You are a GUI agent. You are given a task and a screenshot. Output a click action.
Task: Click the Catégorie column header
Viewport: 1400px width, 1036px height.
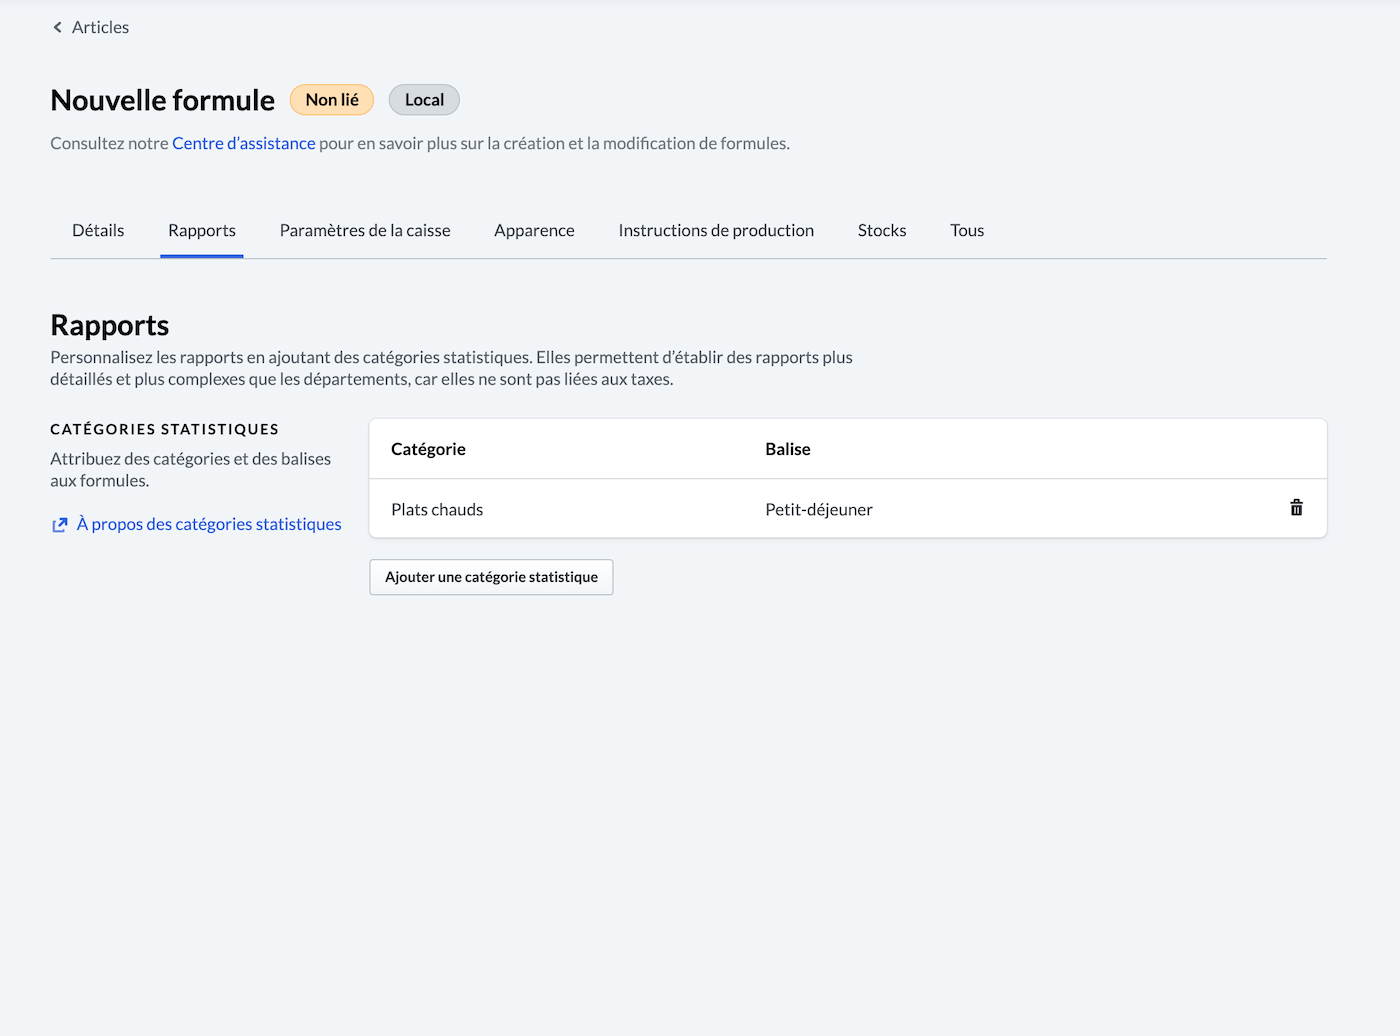pos(428,450)
